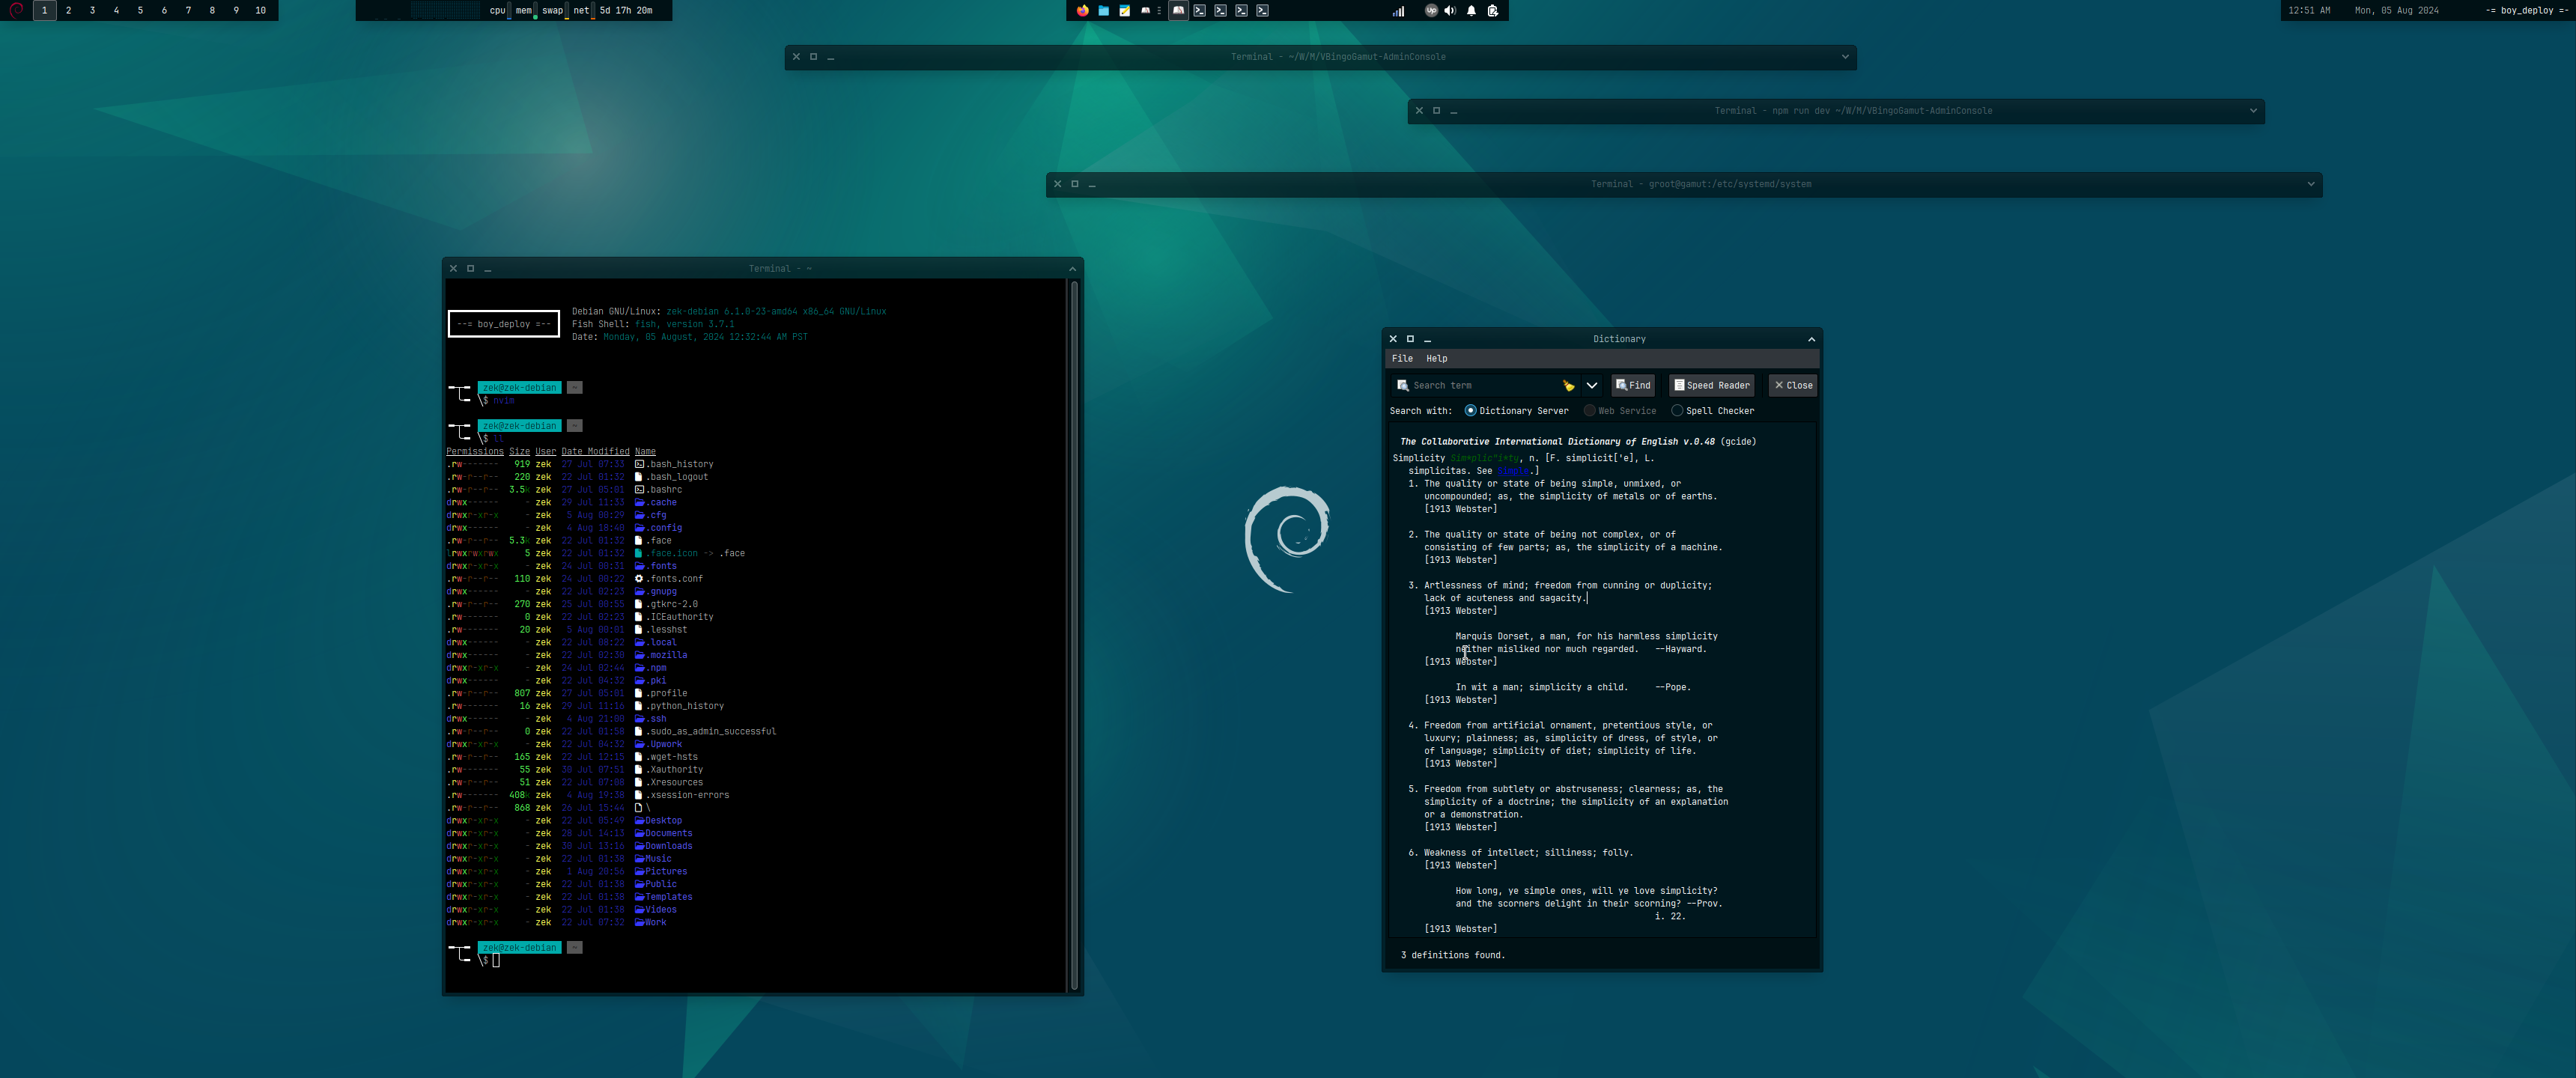
Task: Launch Firefox from the top panel
Action: (1082, 10)
